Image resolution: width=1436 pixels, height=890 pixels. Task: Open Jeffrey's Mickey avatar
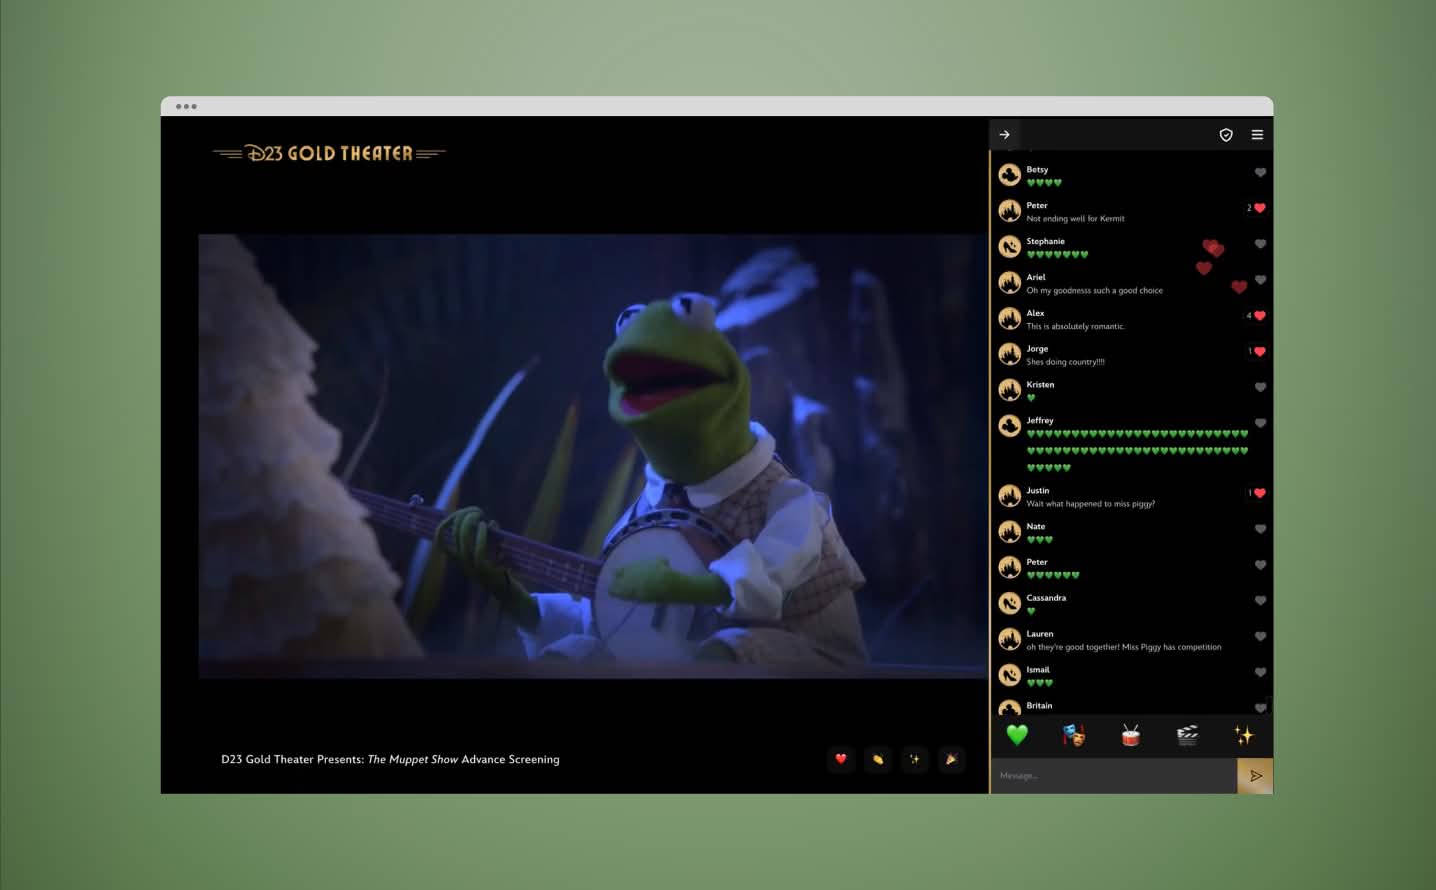pos(1010,426)
